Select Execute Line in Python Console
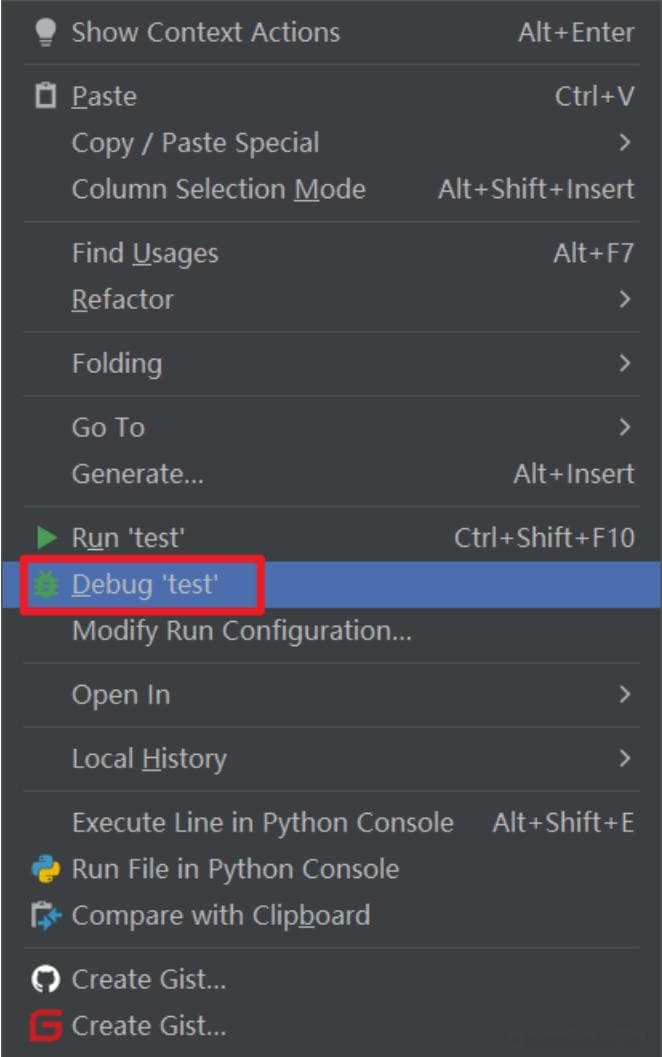 click(x=331, y=822)
